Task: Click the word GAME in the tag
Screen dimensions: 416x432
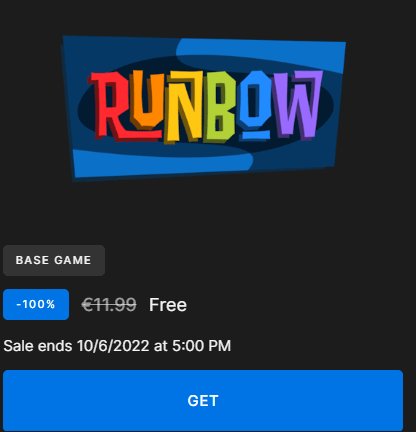Action: 72,260
